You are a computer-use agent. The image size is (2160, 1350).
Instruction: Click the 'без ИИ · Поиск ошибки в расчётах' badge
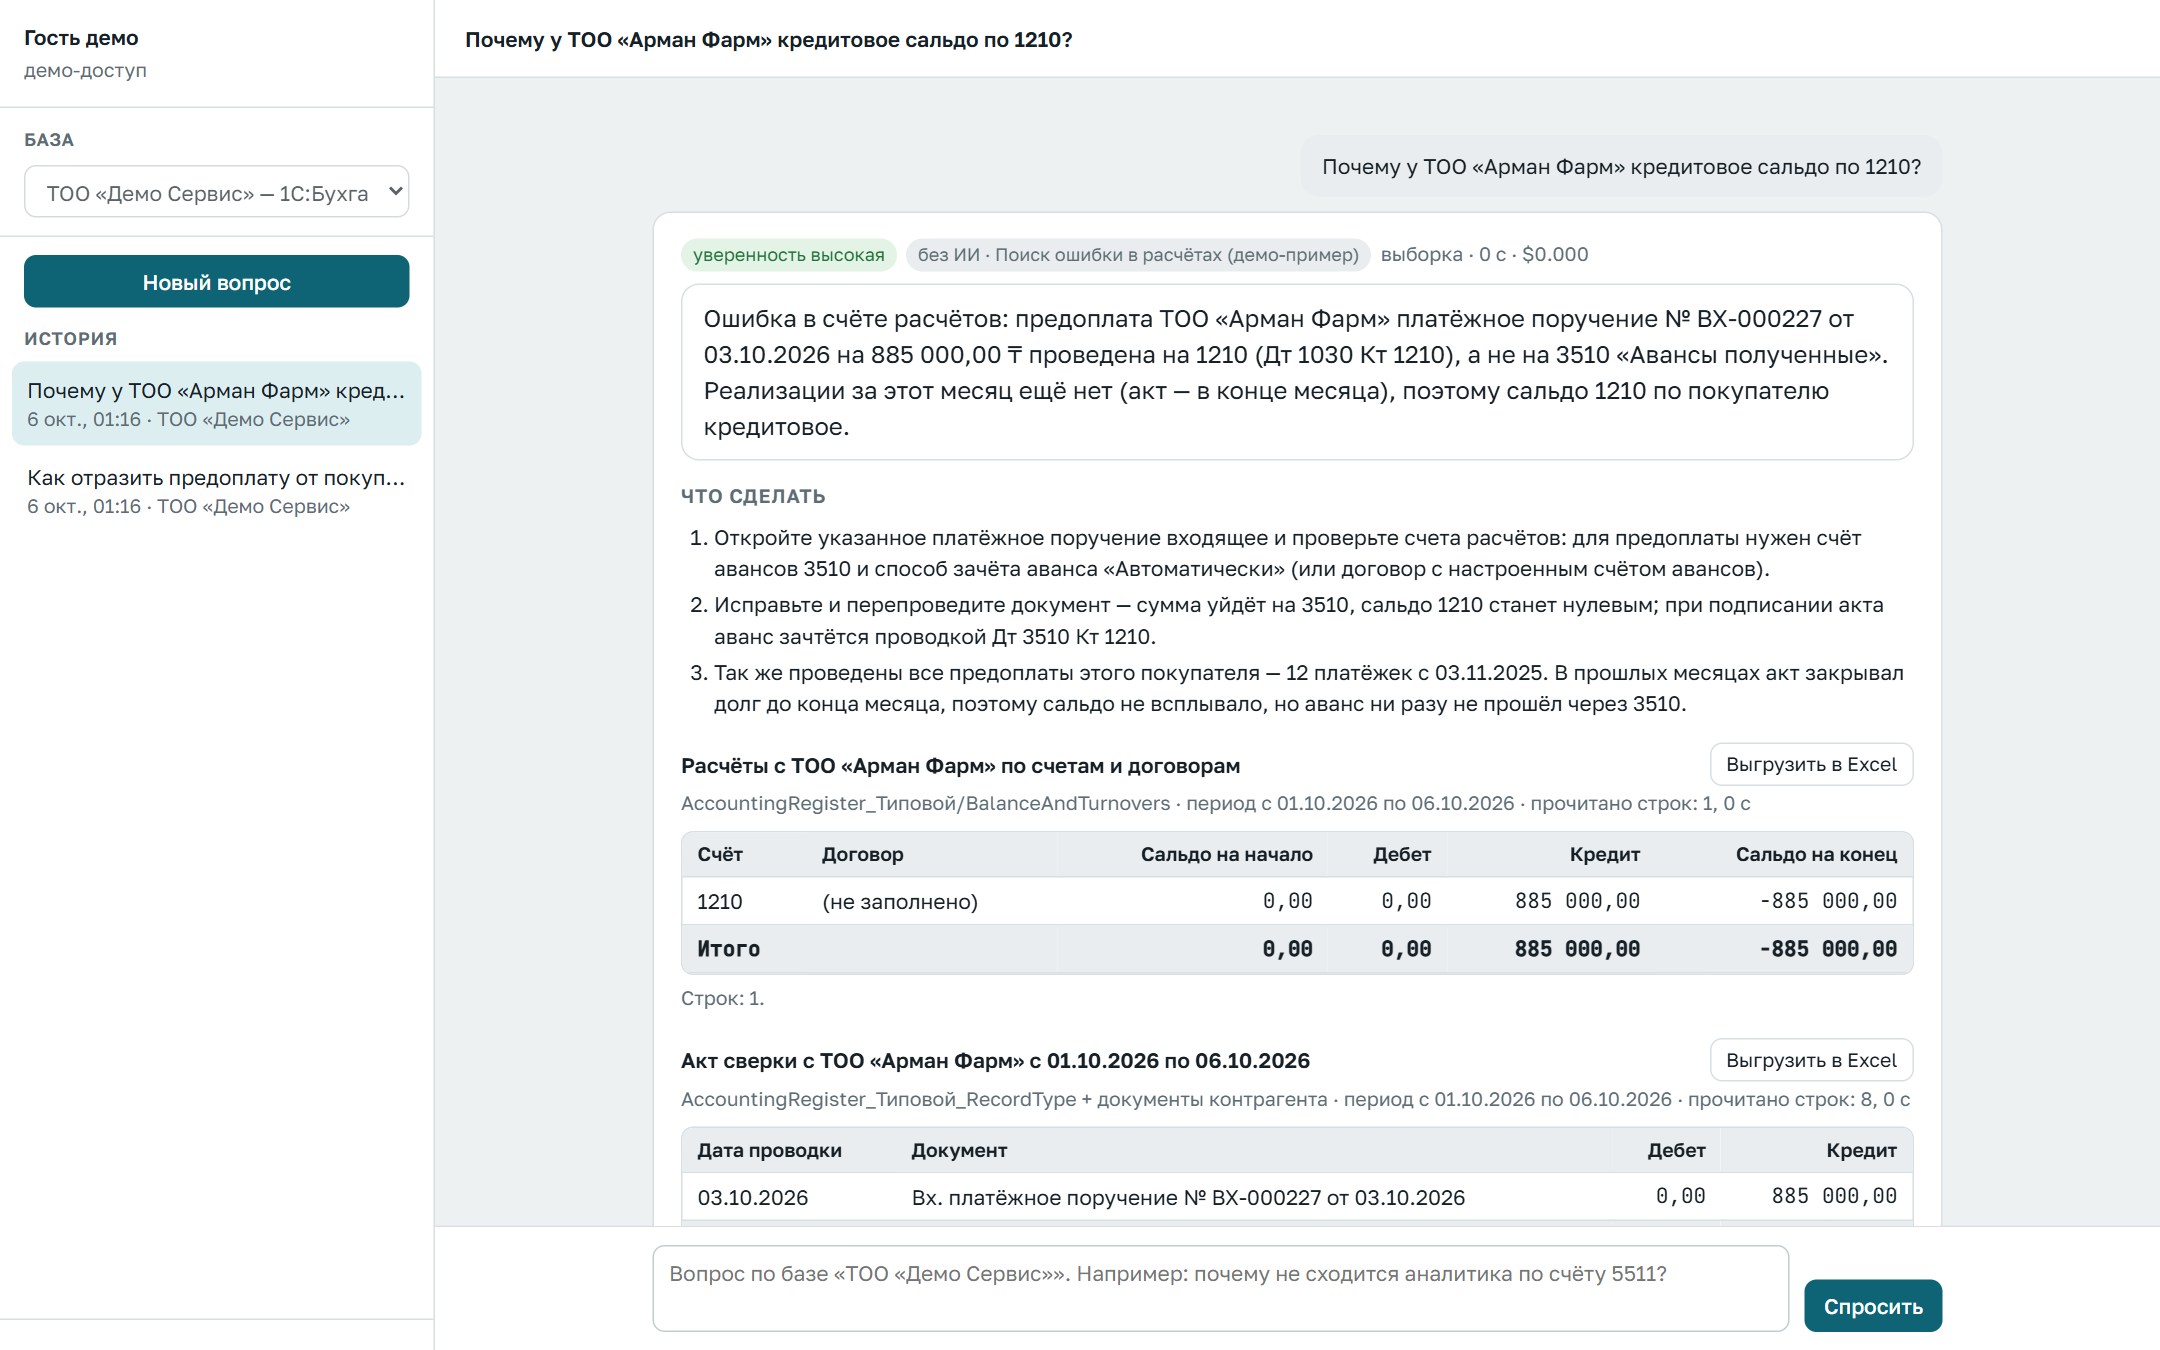(1138, 255)
